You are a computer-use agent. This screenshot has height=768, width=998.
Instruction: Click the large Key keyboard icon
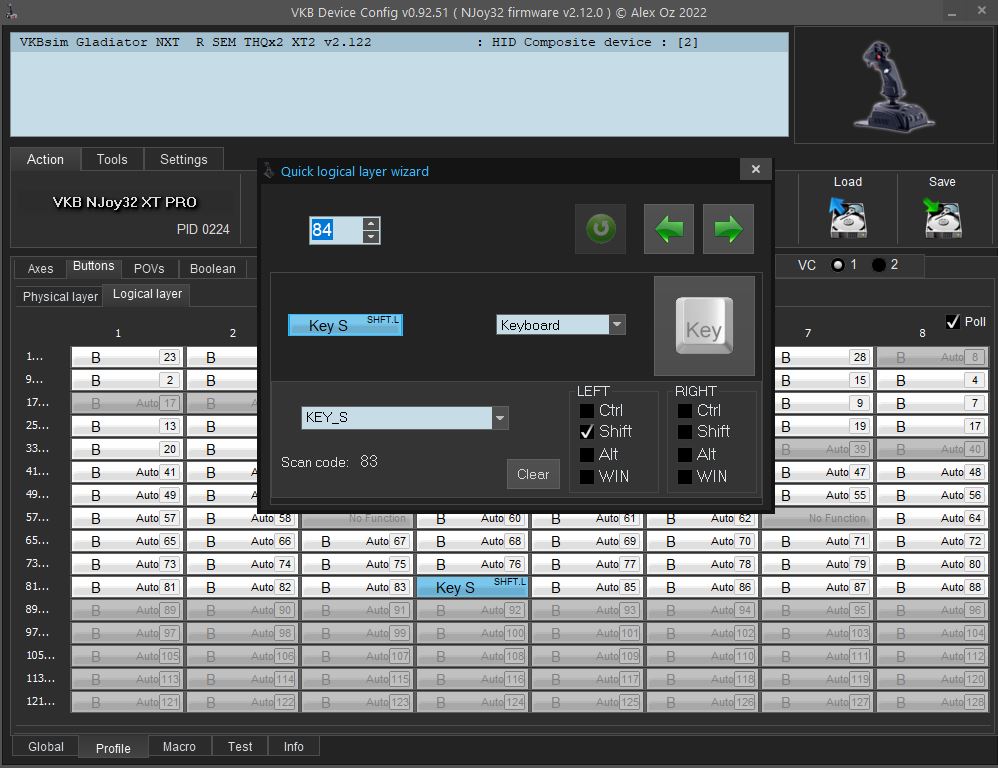(x=704, y=326)
